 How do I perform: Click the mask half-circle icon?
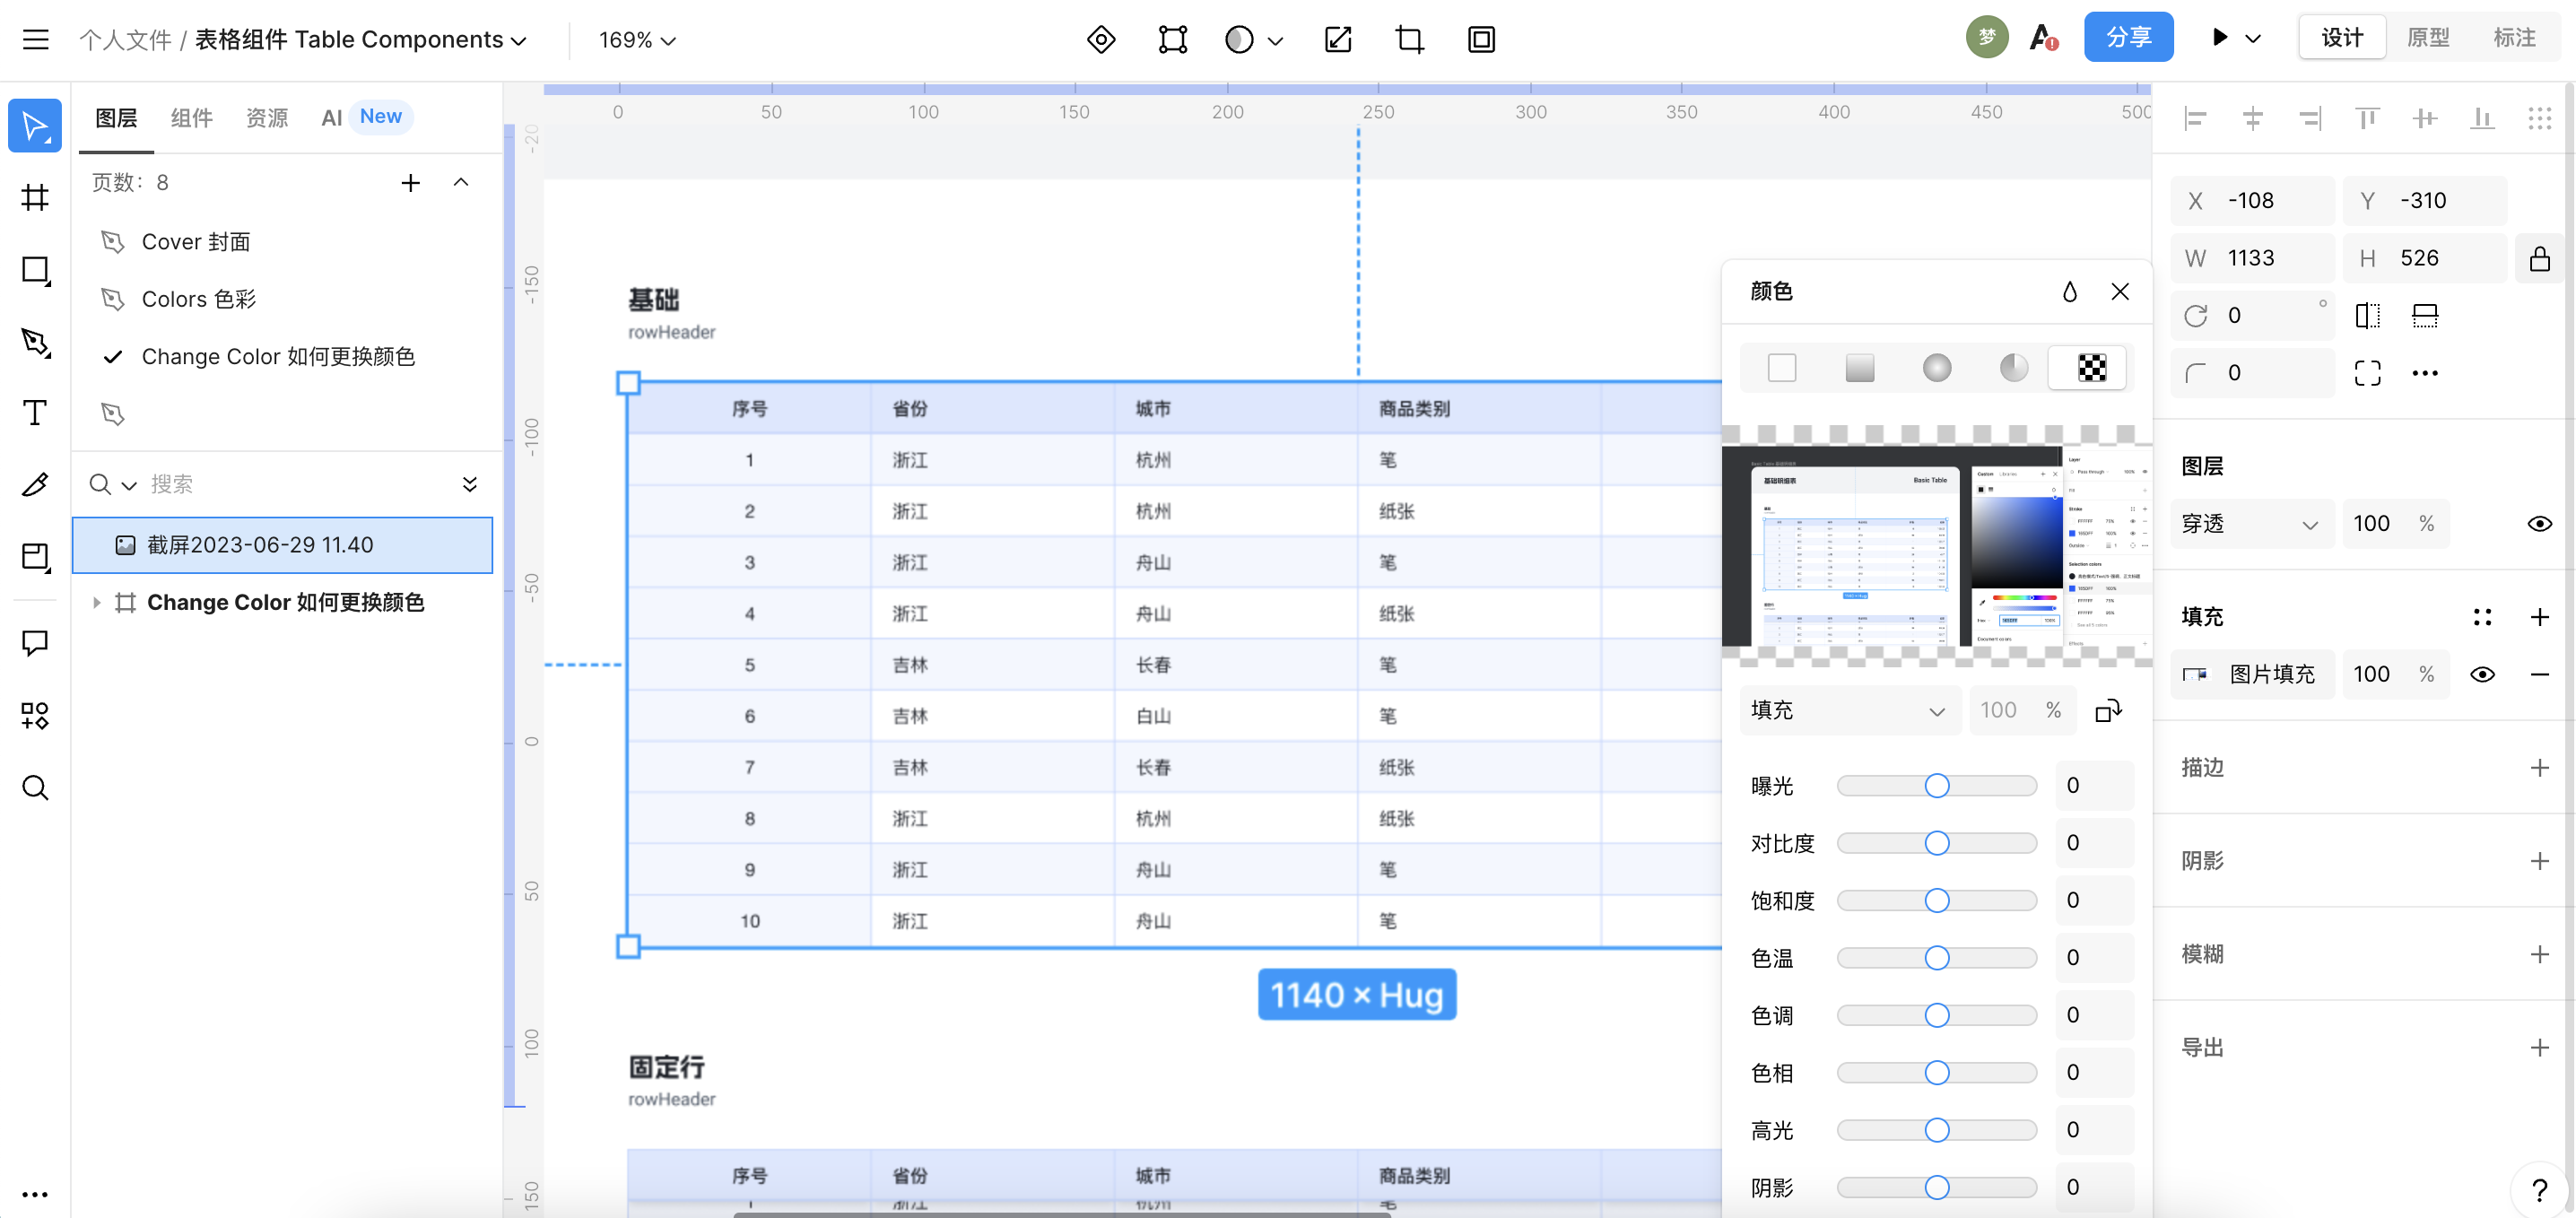(1239, 40)
